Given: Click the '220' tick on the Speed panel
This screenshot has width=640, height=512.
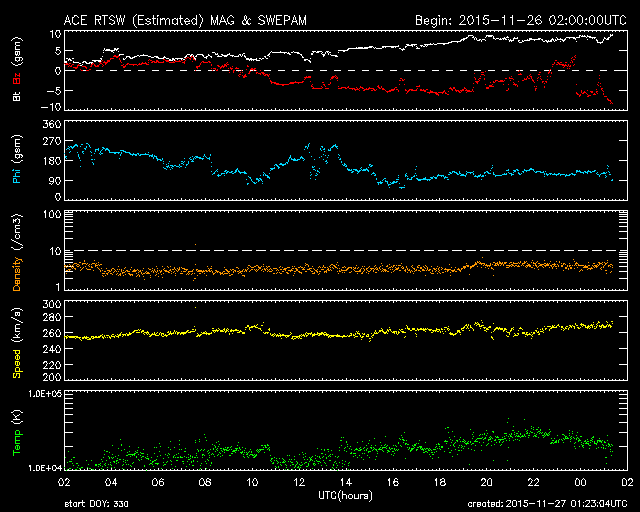Looking at the screenshot, I should (x=52, y=365).
